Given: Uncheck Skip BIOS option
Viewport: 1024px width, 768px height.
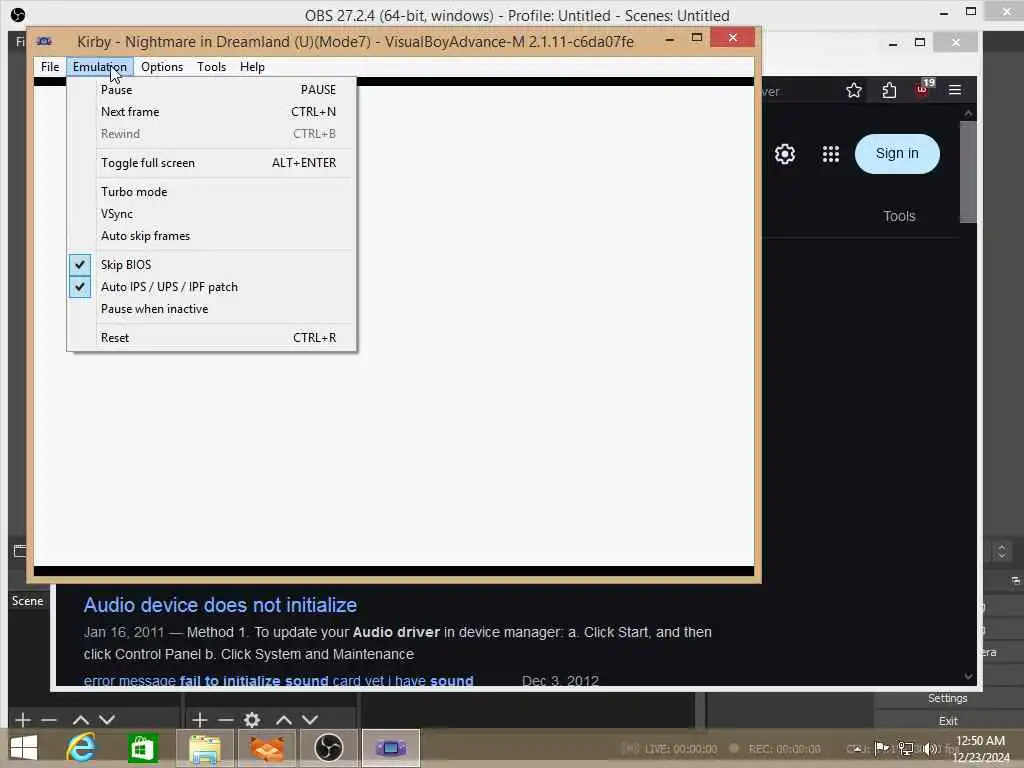Looking at the screenshot, I should coord(212,264).
